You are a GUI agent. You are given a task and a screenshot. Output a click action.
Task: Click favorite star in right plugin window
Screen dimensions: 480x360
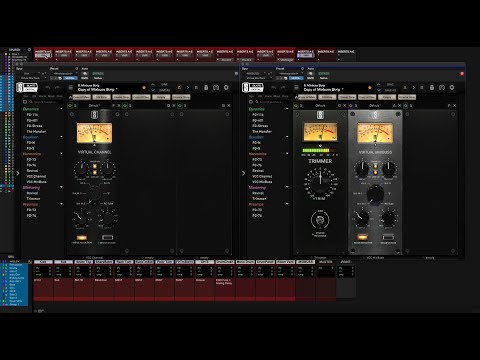point(370,88)
